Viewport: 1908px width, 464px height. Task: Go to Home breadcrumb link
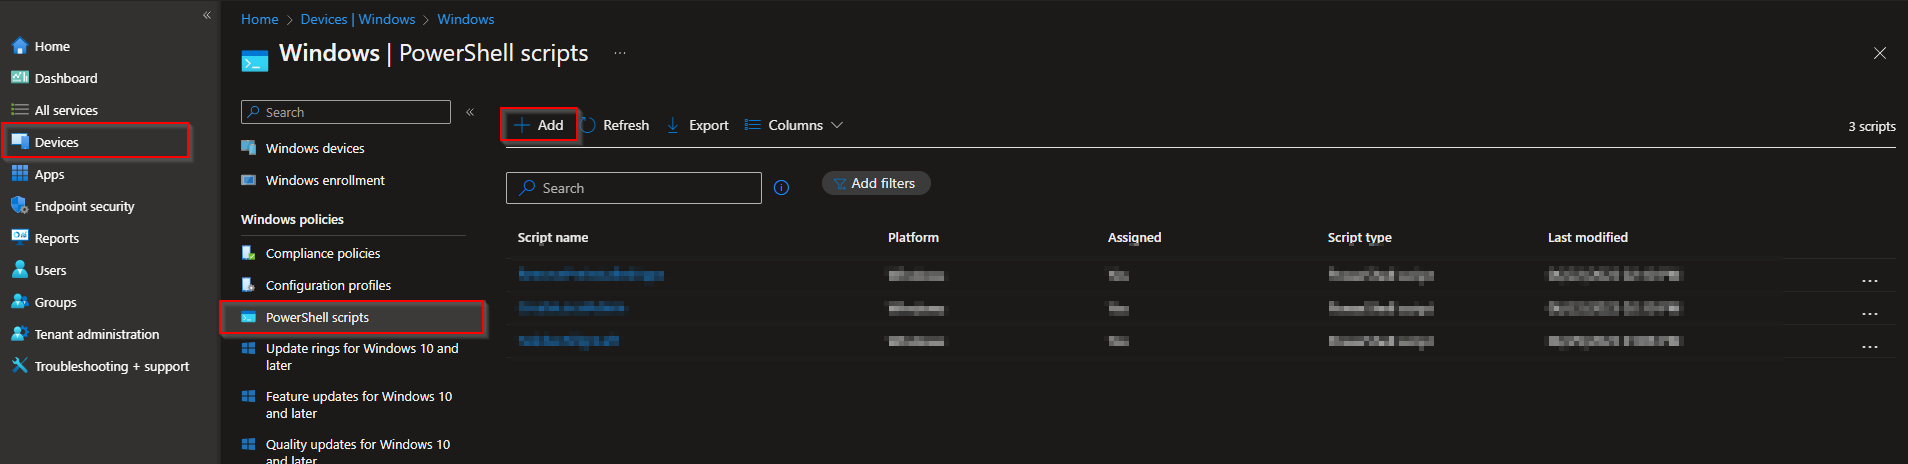click(260, 19)
